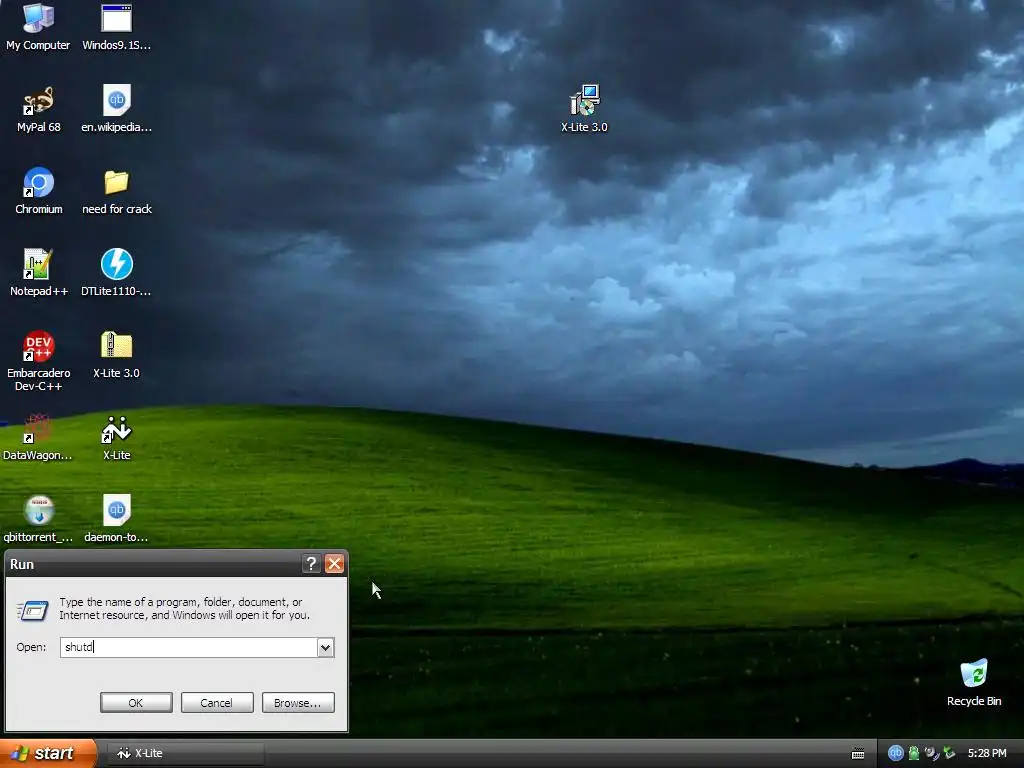The image size is (1024, 768).
Task: Click inside the Open text field
Action: tap(189, 647)
